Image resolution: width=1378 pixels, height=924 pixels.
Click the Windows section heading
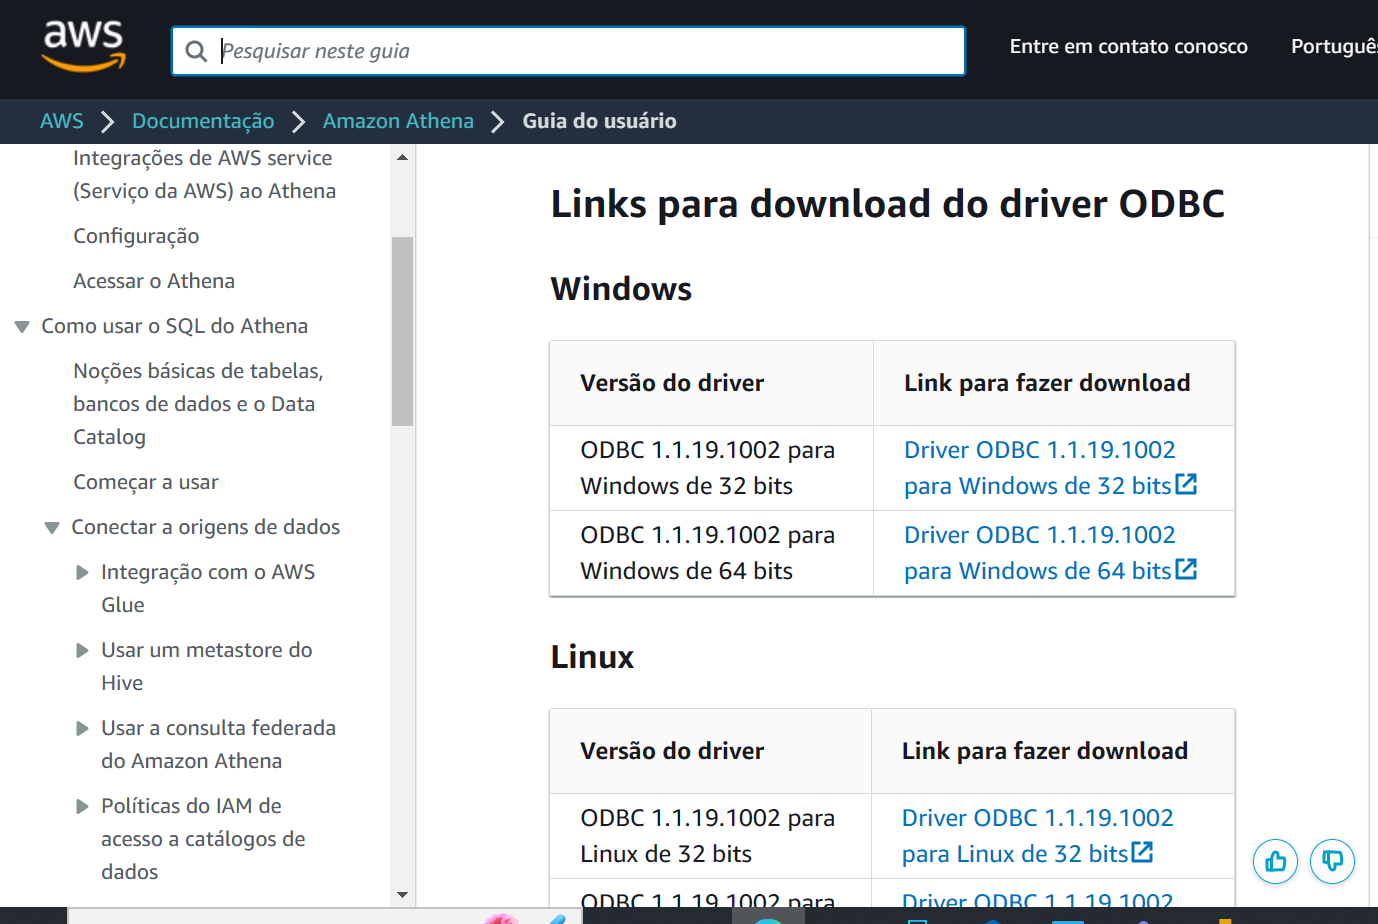(621, 289)
